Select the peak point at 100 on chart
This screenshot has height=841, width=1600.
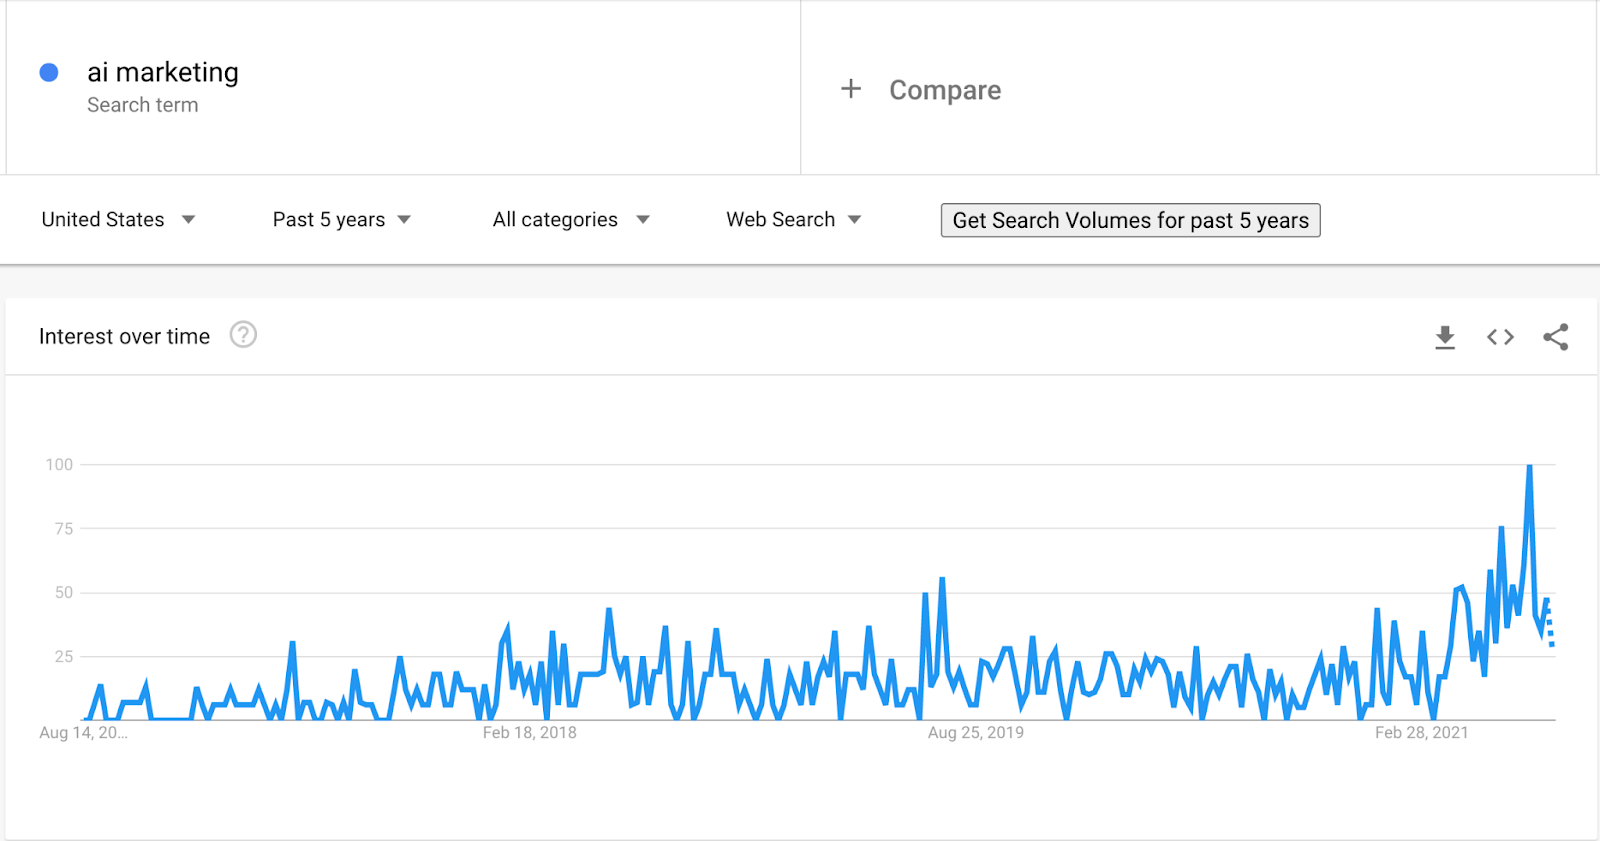tap(1529, 465)
